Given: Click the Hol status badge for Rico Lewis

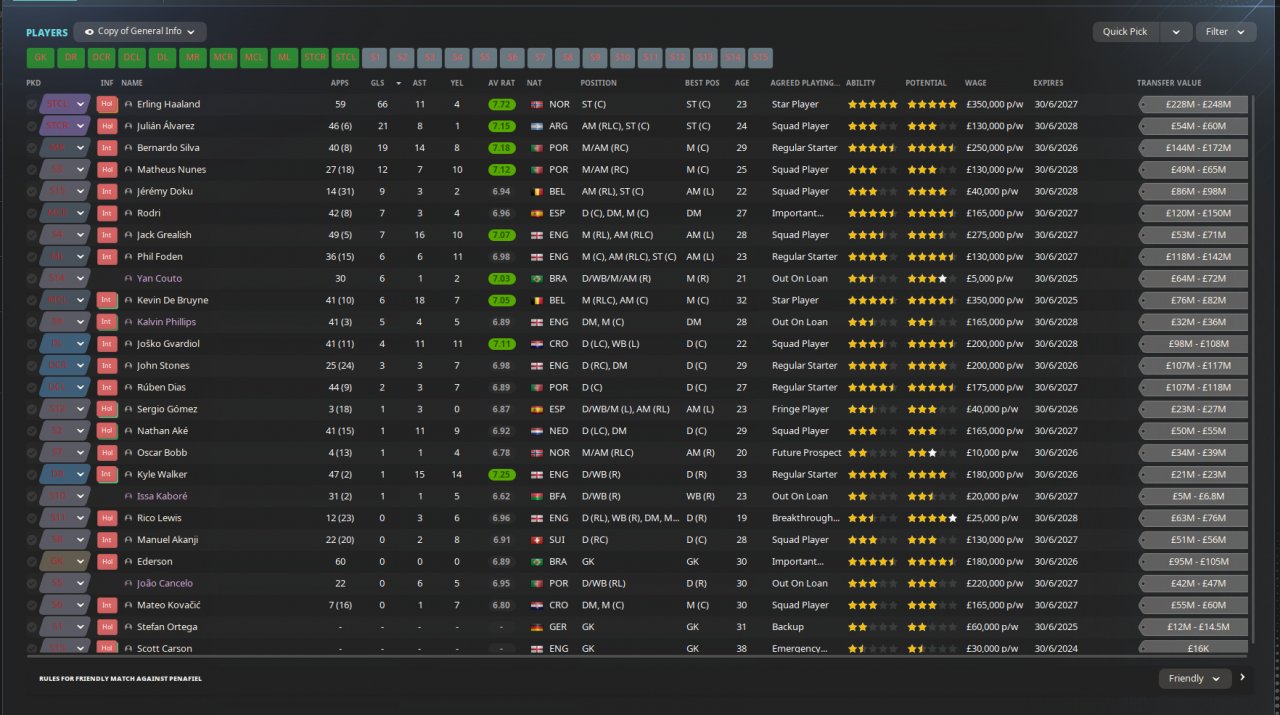Looking at the screenshot, I should pos(107,518).
